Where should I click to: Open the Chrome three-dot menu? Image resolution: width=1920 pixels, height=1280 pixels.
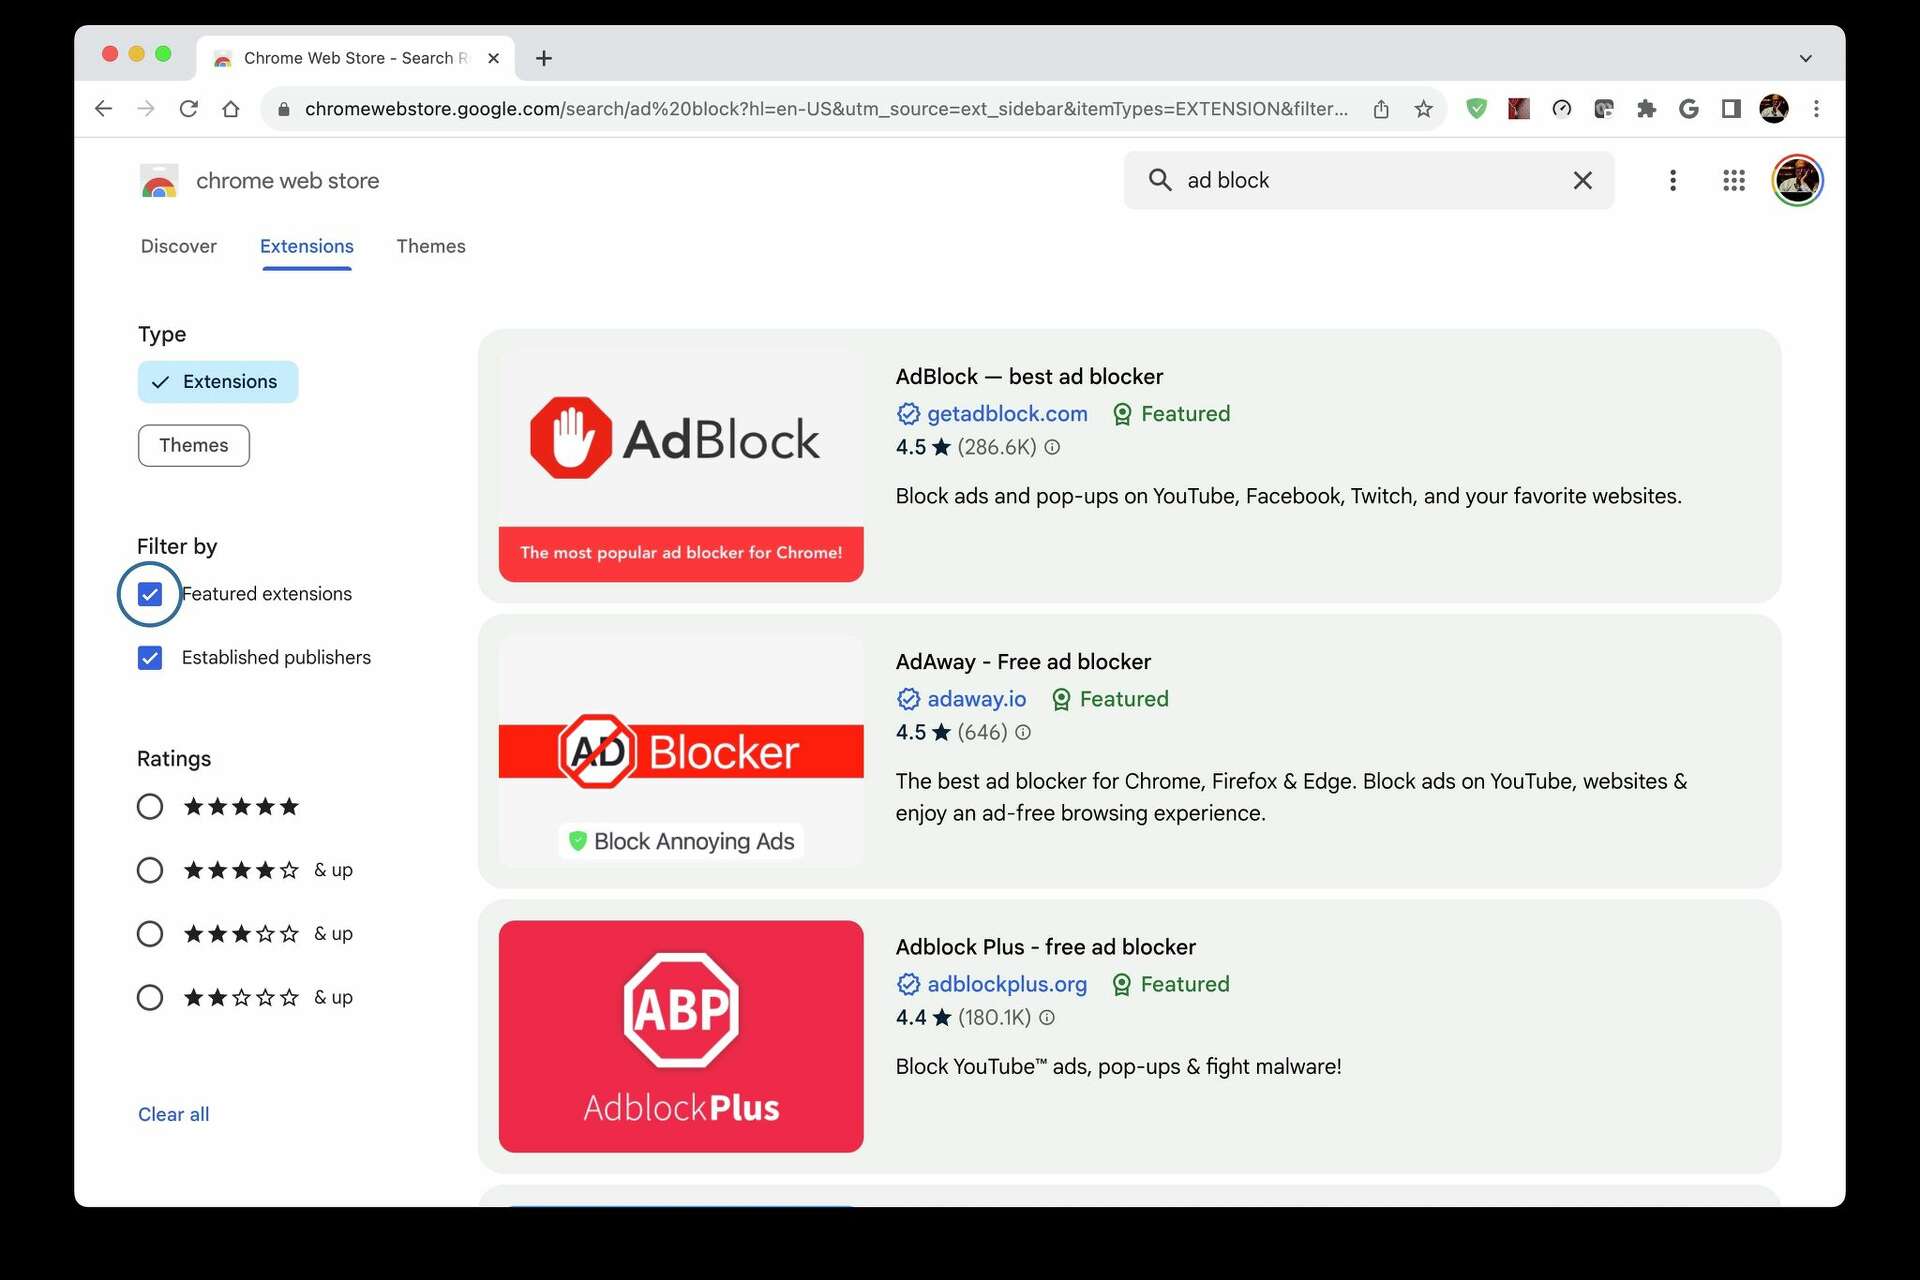point(1816,108)
